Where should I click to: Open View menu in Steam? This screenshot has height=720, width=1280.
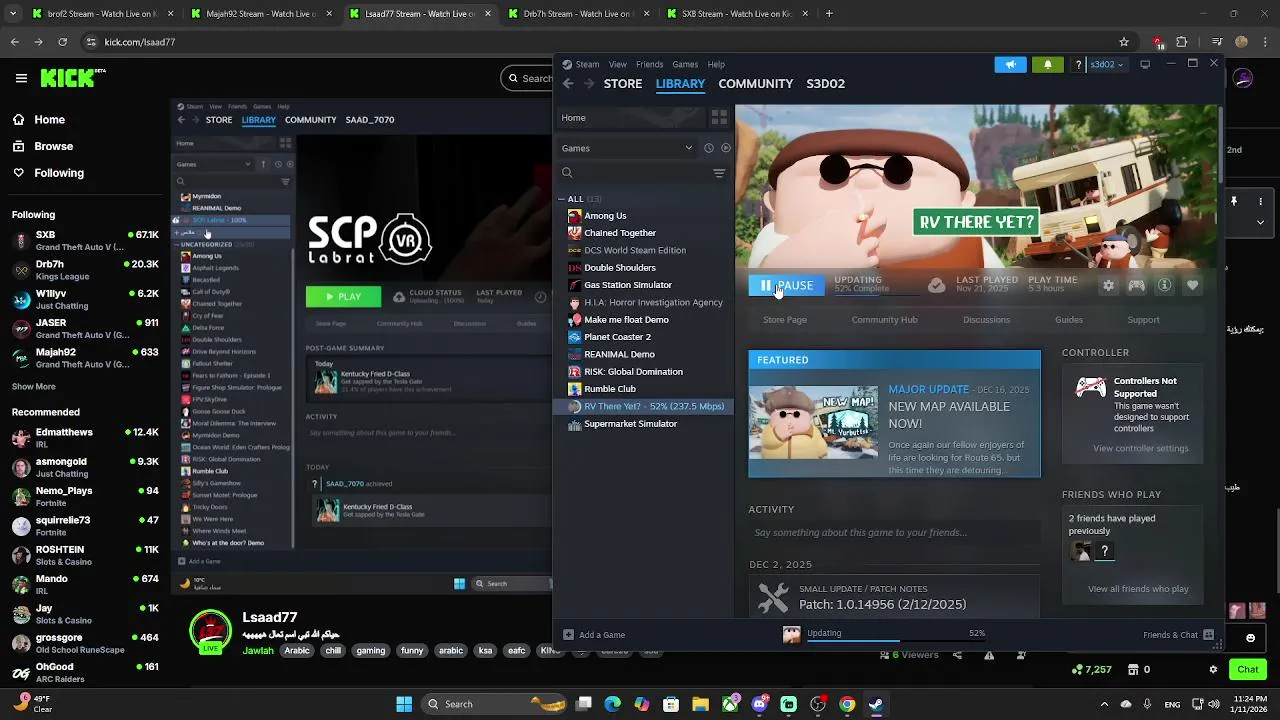(618, 64)
